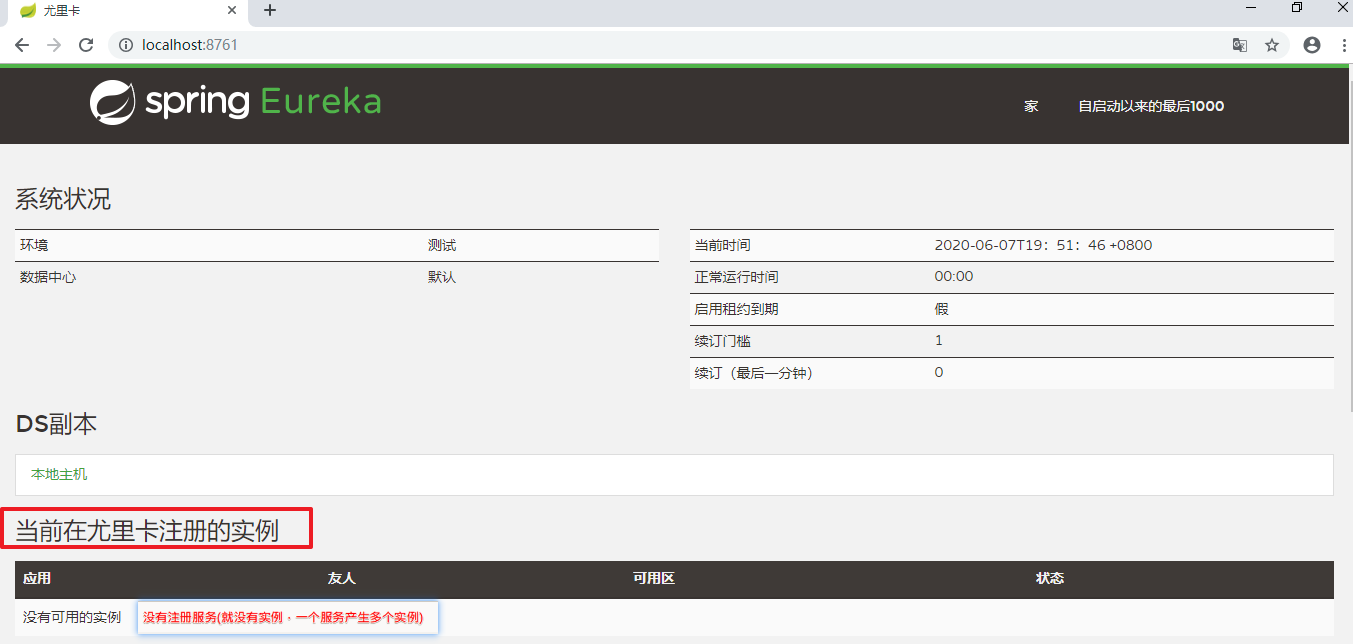This screenshot has height=644, width=1353.
Task: Bookmark this page with the star icon
Action: pos(1272,45)
